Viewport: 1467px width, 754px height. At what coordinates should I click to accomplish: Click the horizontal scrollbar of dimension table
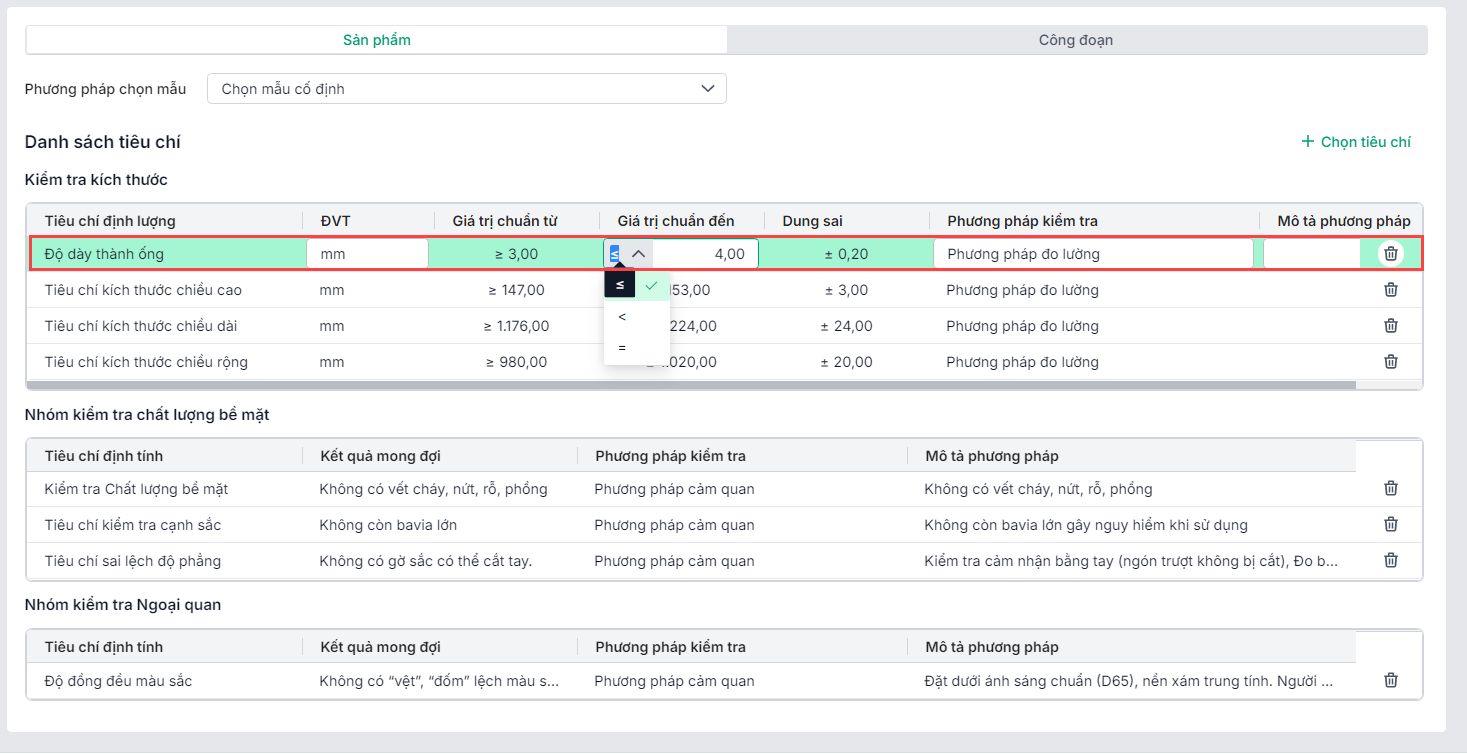(690, 384)
